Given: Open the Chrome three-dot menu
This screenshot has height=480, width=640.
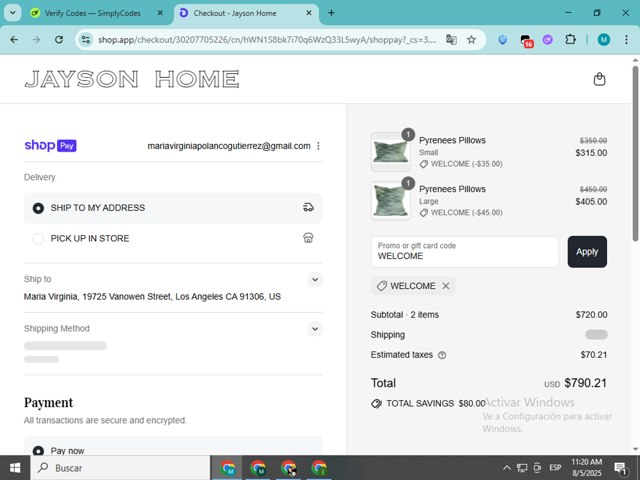Looking at the screenshot, I should tap(626, 40).
